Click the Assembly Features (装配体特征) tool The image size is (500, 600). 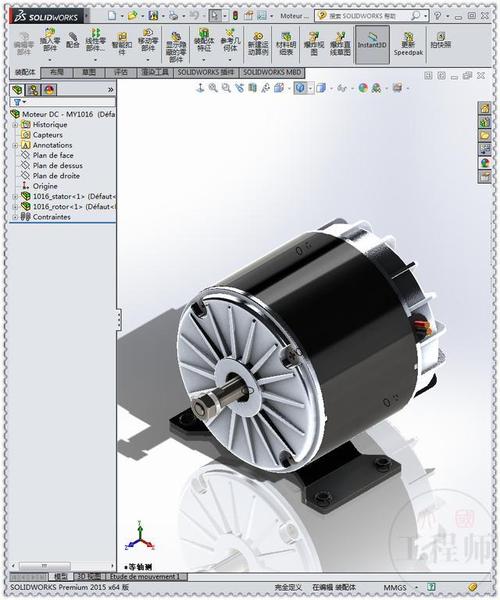click(204, 40)
